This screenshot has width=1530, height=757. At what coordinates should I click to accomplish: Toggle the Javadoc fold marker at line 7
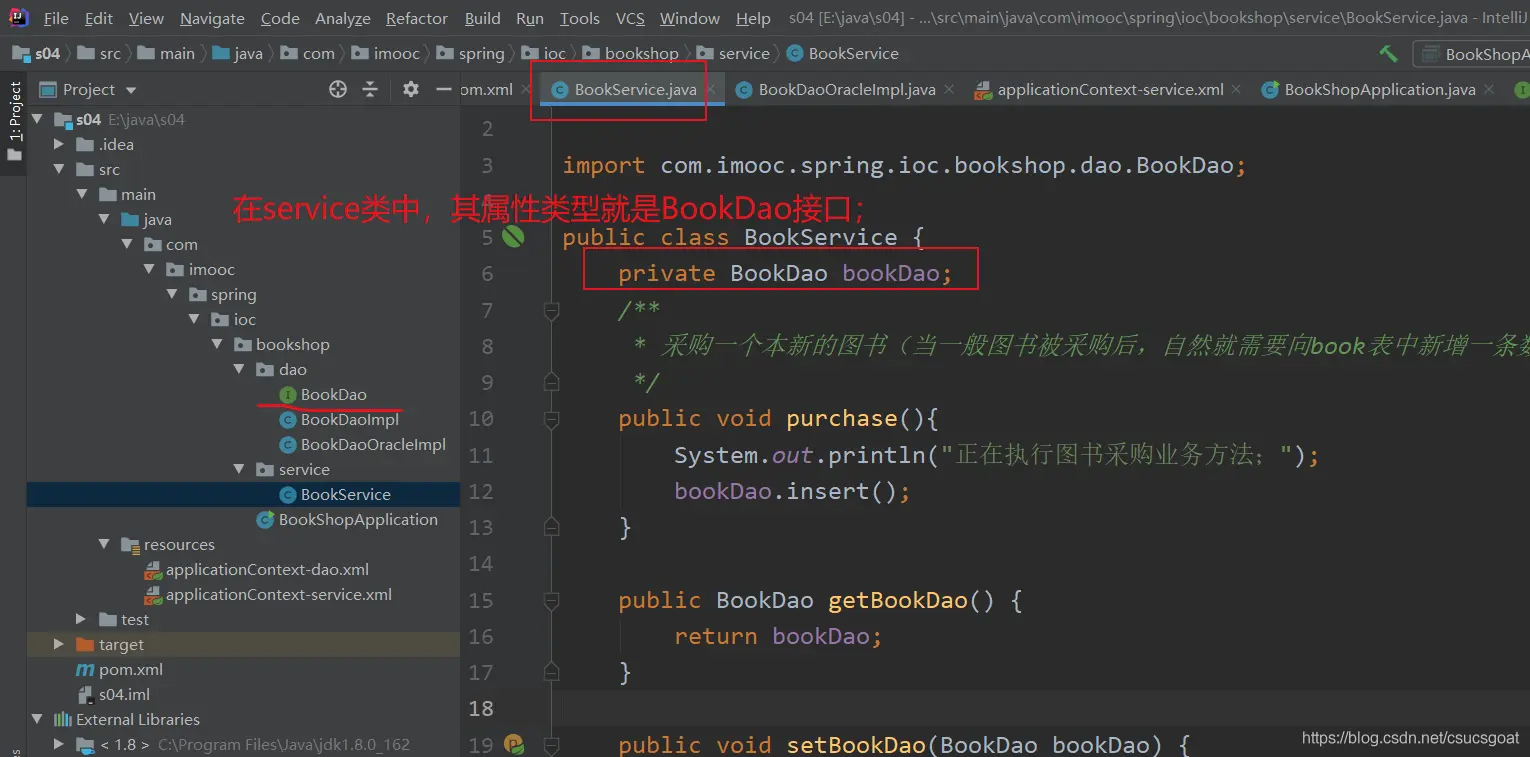tap(551, 311)
